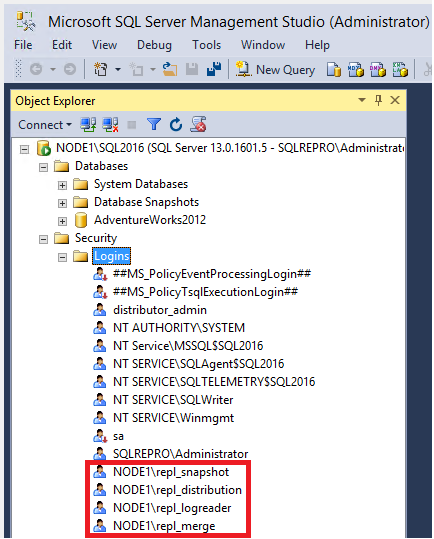Viewport: 434px width, 539px height.
Task: Click the Open File toolbar icon
Action: point(170,69)
